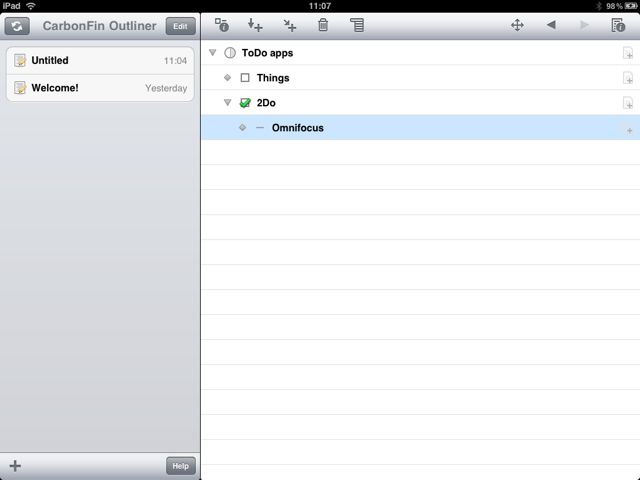This screenshot has width=640, height=480.
Task: Select the Omnifocus item text
Action: coord(298,128)
